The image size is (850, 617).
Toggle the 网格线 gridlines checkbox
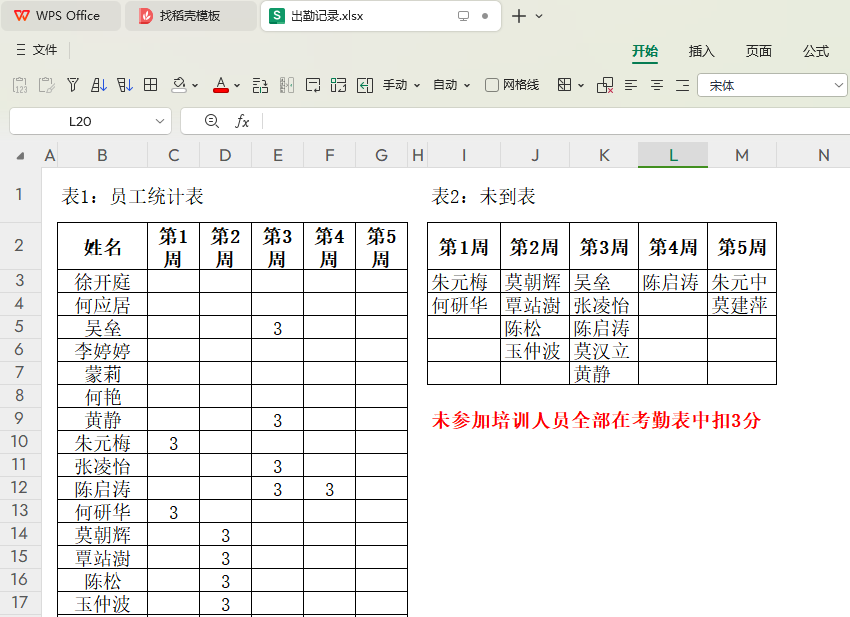492,85
